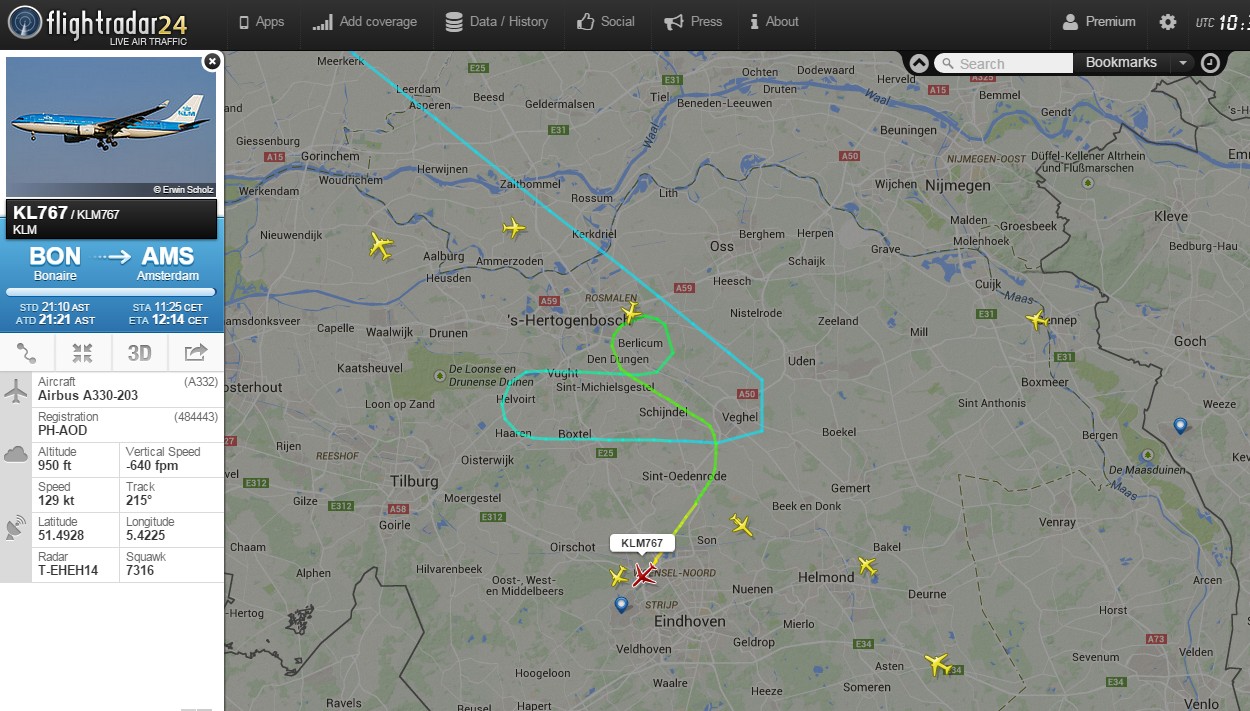Click the KLM aircraft photo thumbnail
Viewport: 1250px width, 711px height.
pos(111,127)
